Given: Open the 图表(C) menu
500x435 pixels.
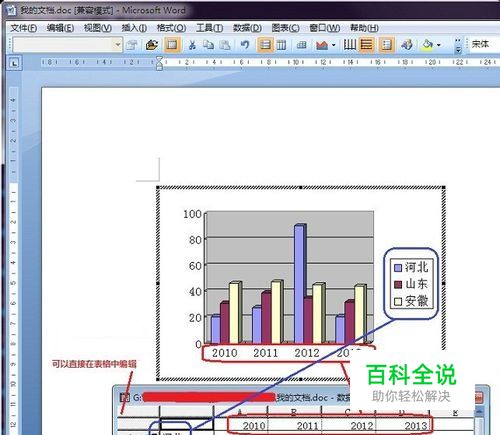Looking at the screenshot, I should (x=285, y=28).
